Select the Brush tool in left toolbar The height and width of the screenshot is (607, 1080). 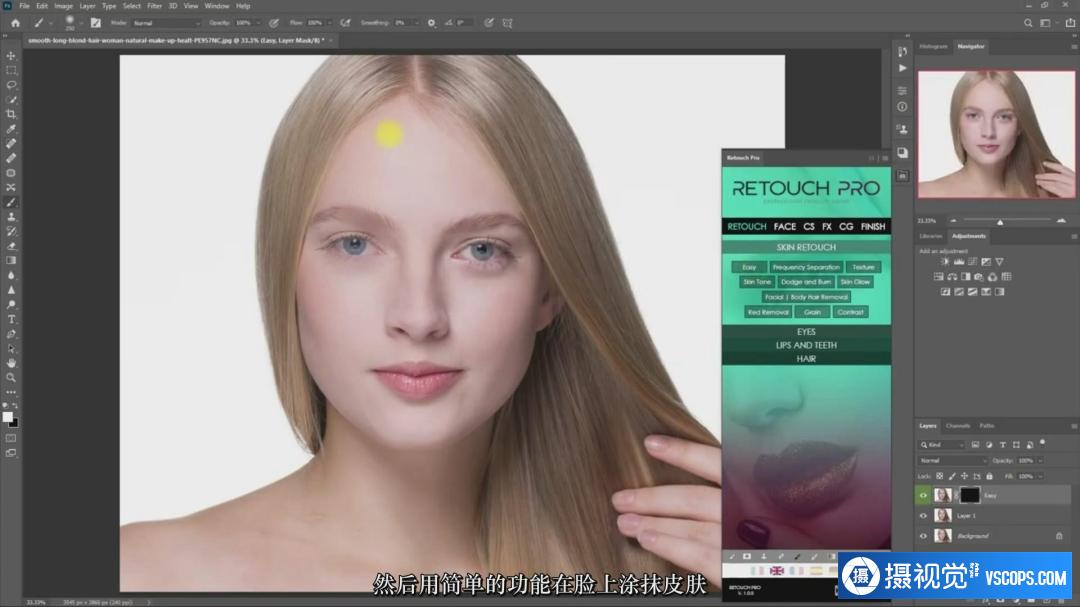pos(11,202)
